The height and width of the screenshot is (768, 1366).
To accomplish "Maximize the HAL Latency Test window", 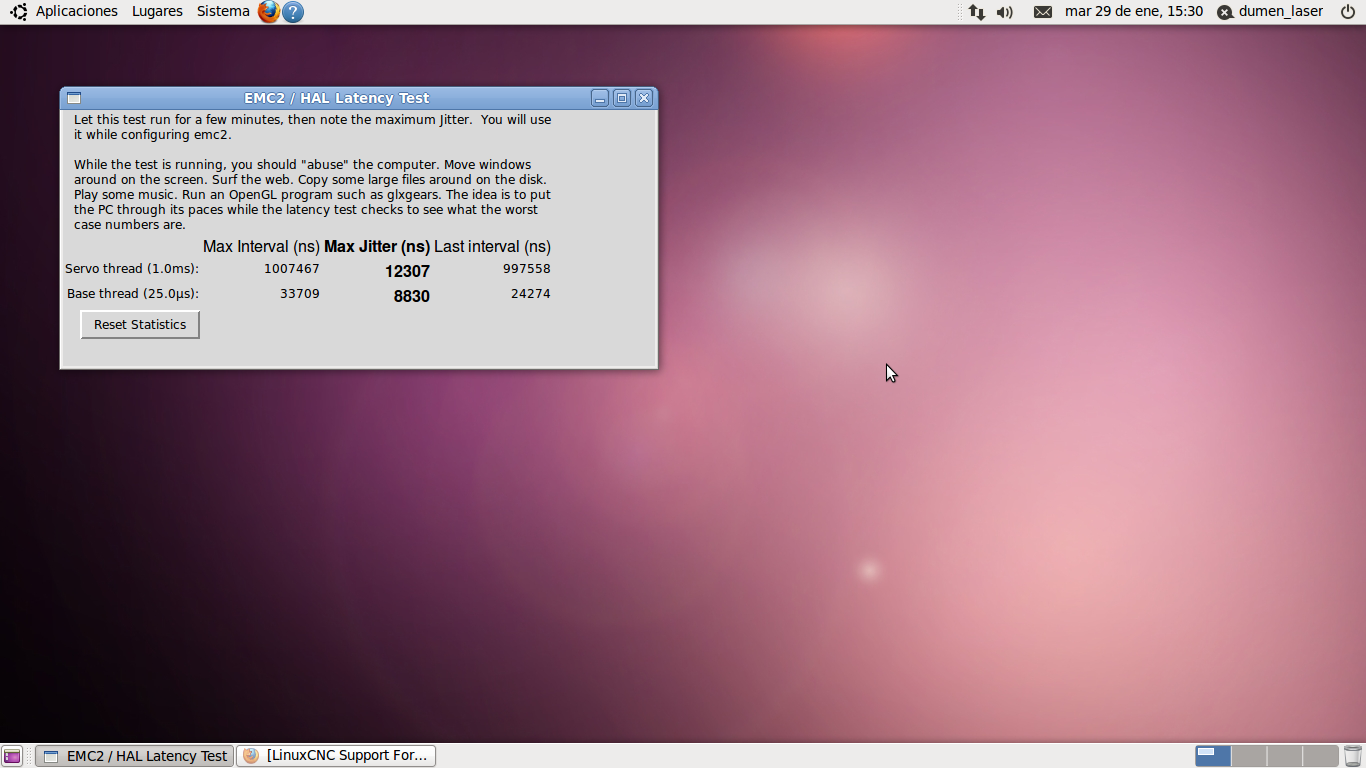I will click(622, 98).
